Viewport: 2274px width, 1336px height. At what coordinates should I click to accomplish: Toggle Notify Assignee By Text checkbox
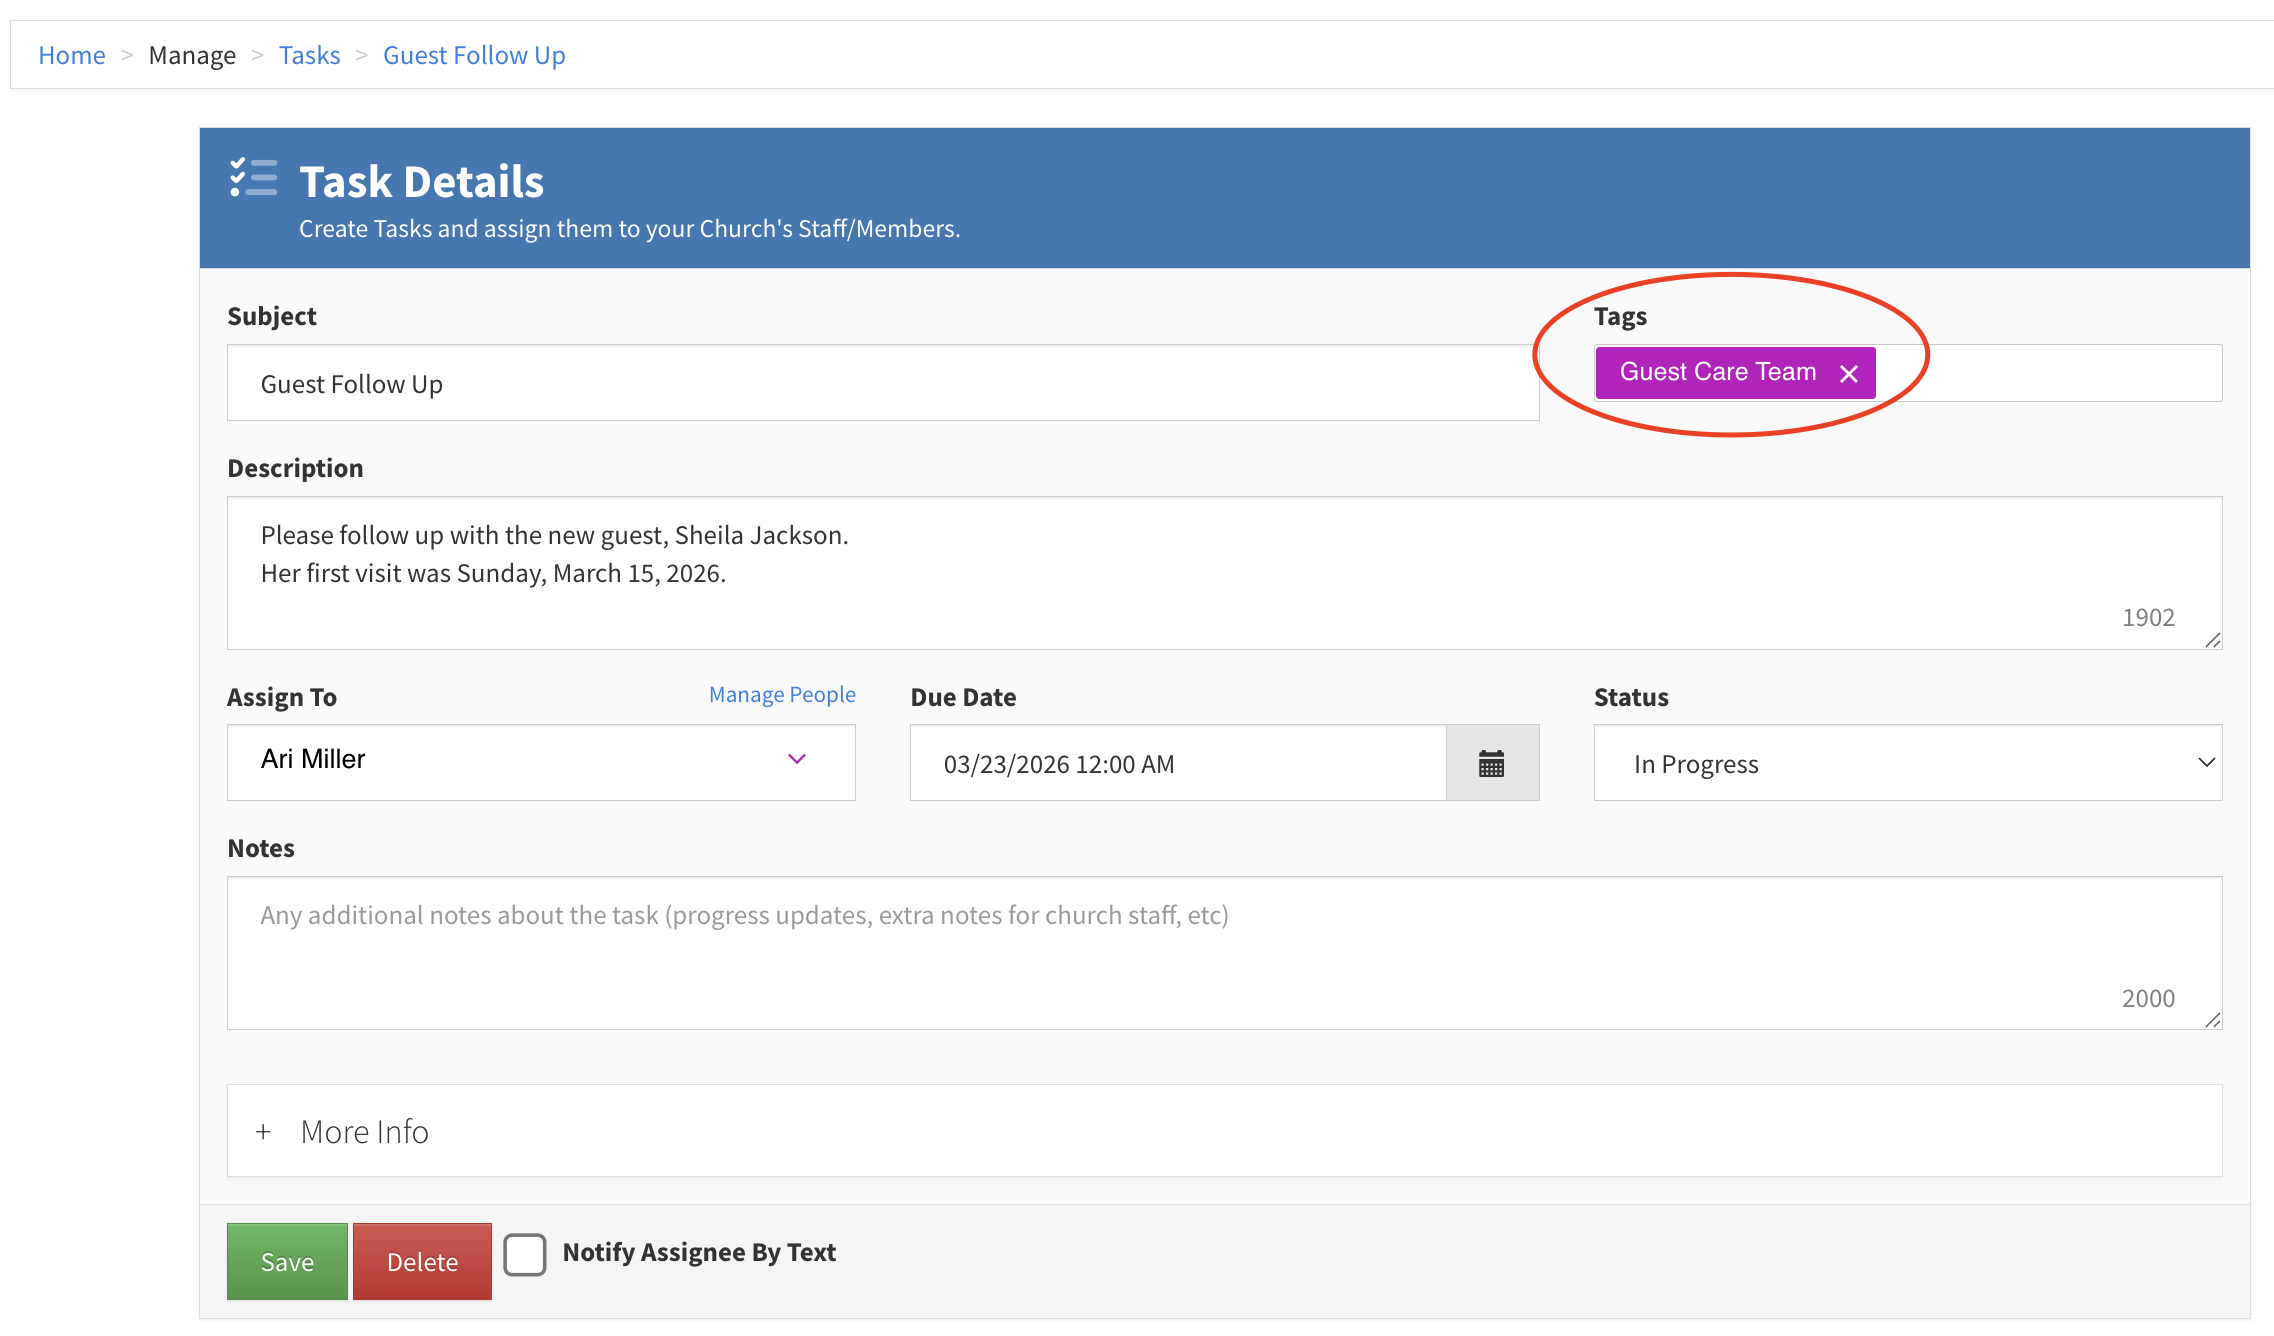click(525, 1254)
